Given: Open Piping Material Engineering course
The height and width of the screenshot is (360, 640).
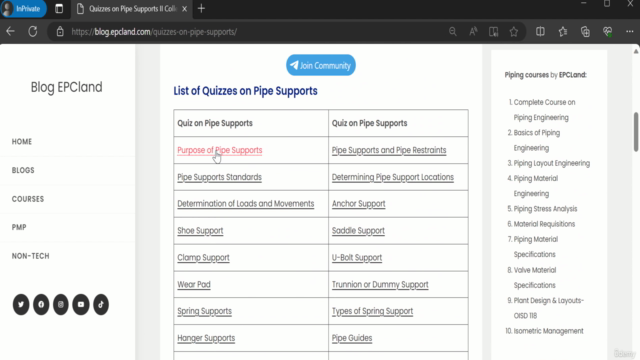Looking at the screenshot, I should pyautogui.click(x=536, y=186).
